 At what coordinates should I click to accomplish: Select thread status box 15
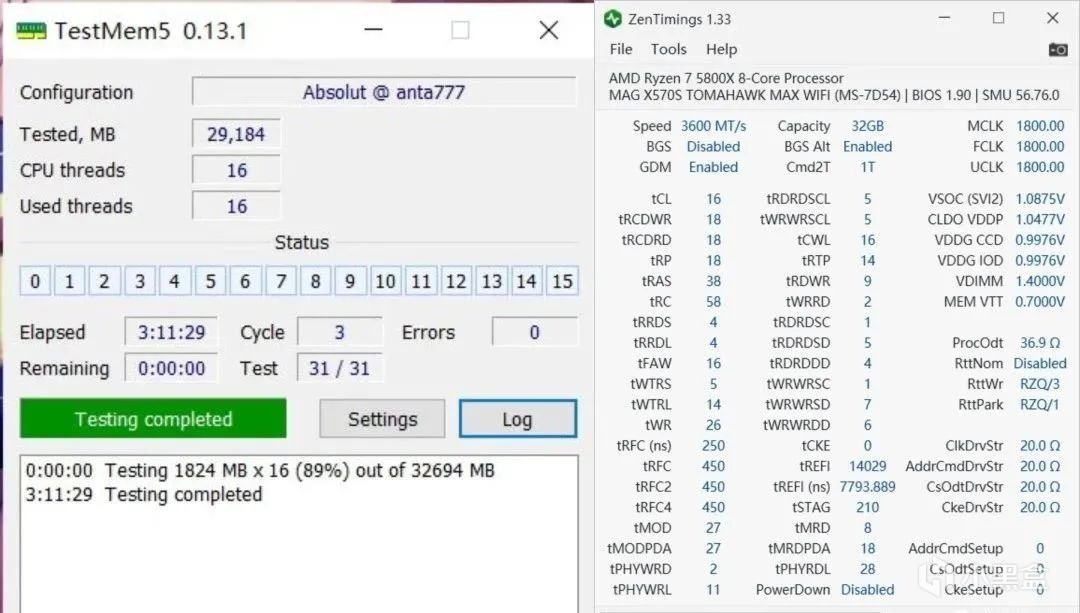[x=562, y=281]
